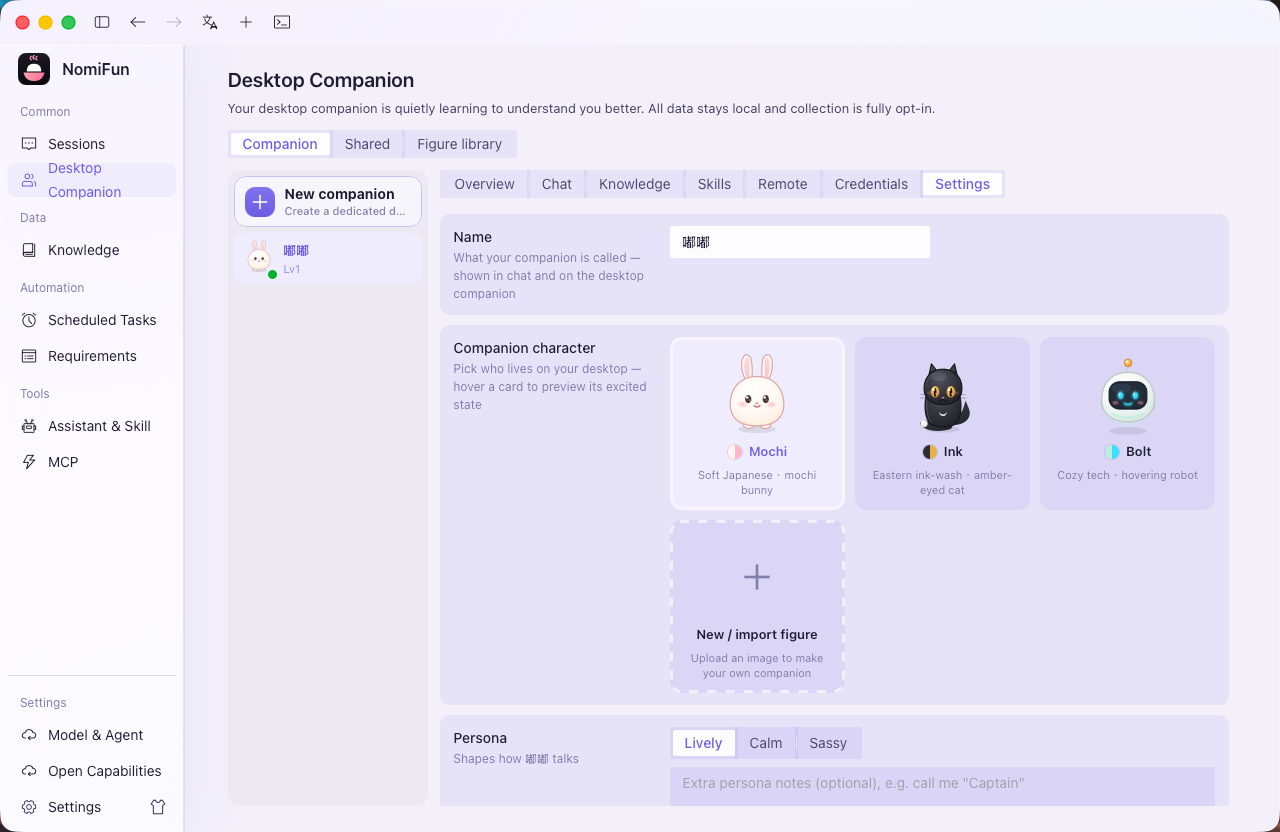
Task: Select the Settings tab in companion panel
Action: click(x=962, y=184)
